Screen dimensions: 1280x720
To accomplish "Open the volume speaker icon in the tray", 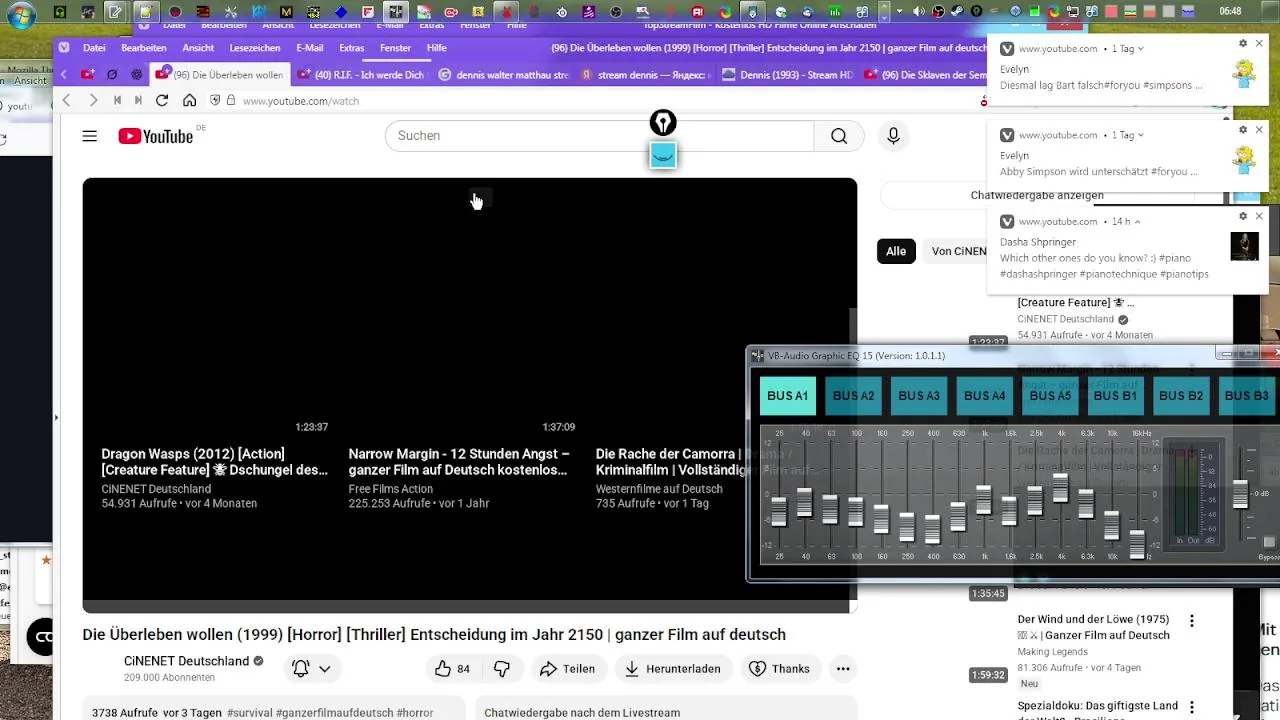I will 919,12.
